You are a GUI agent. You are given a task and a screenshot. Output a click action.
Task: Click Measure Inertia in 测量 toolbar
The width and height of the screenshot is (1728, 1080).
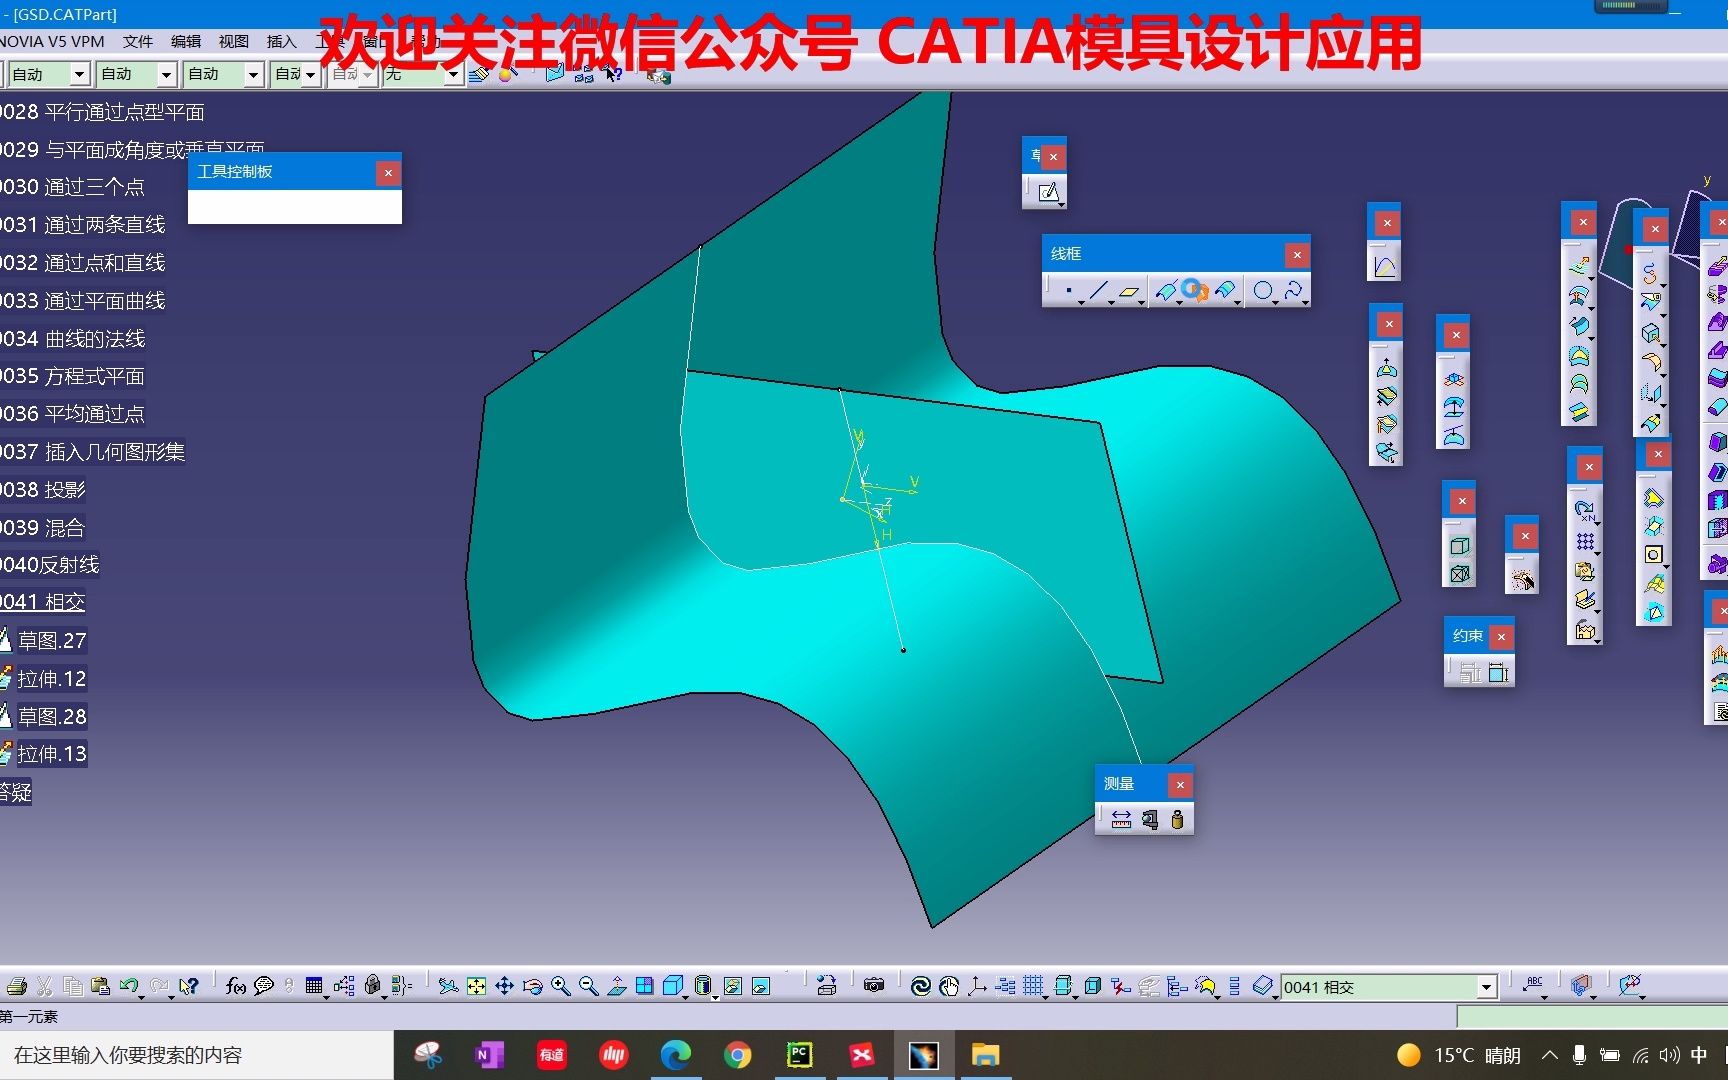[x=1177, y=820]
